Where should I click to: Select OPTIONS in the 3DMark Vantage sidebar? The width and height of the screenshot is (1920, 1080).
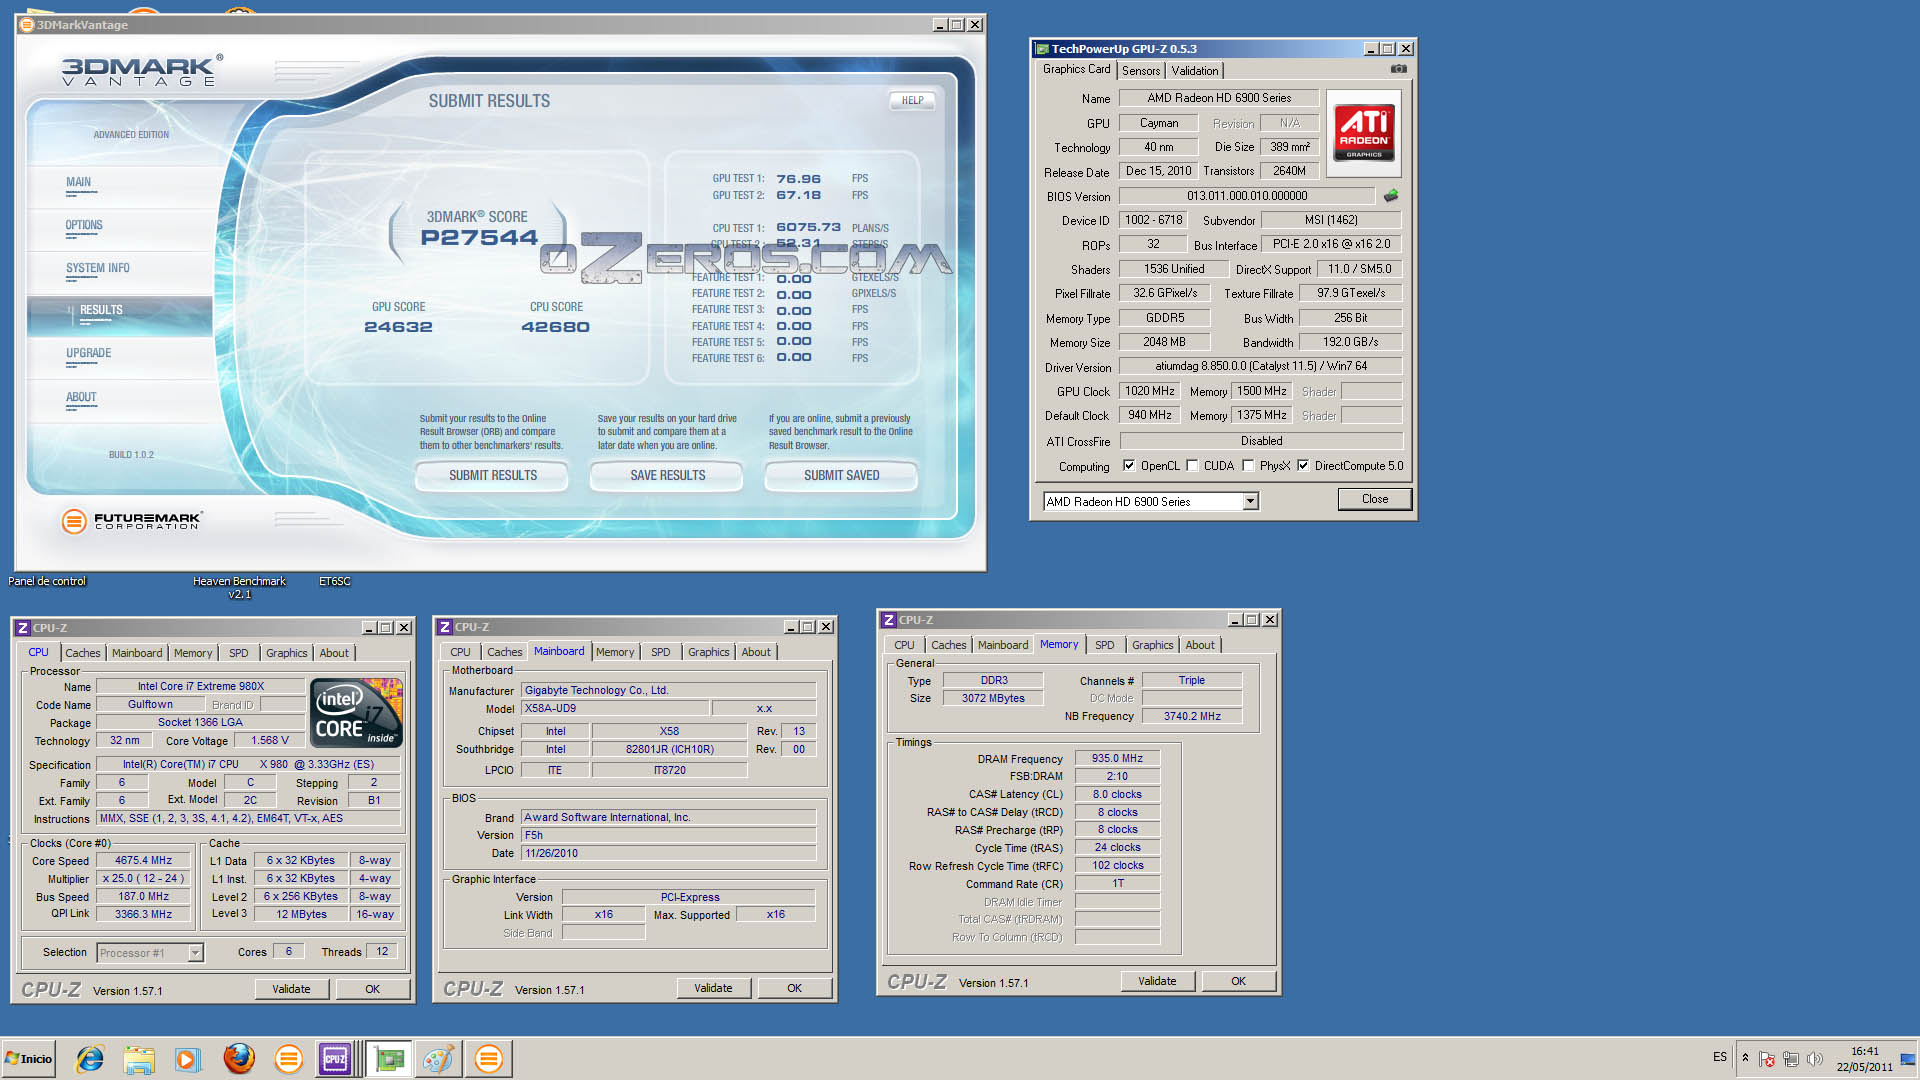(x=84, y=225)
